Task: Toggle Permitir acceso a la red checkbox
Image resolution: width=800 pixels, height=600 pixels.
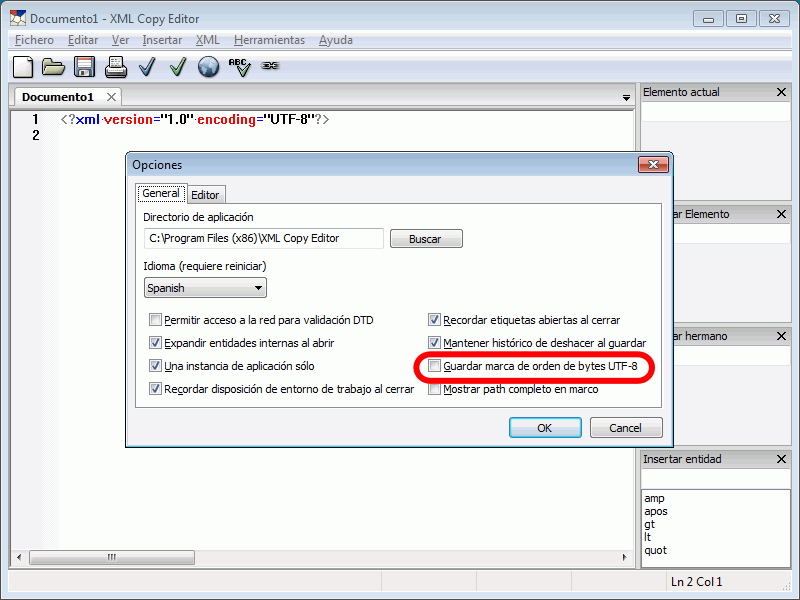Action: click(x=155, y=320)
